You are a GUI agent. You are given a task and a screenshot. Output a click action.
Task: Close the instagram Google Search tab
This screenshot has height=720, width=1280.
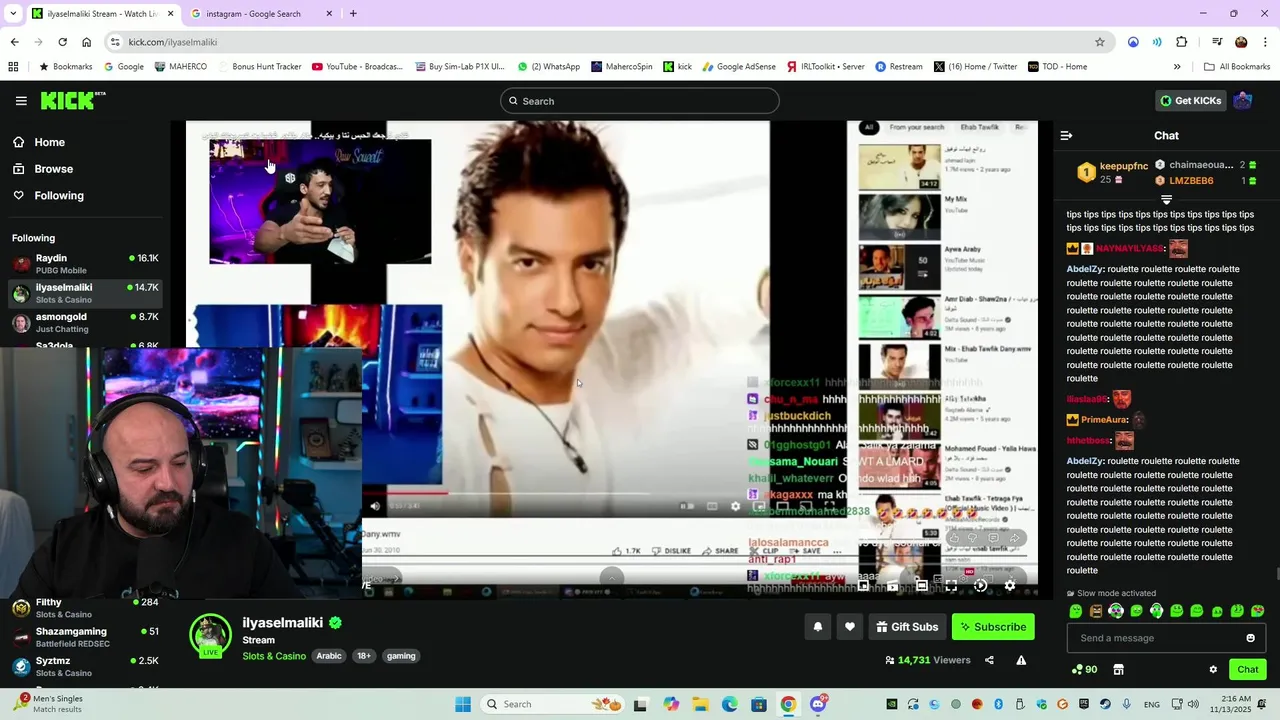(329, 14)
